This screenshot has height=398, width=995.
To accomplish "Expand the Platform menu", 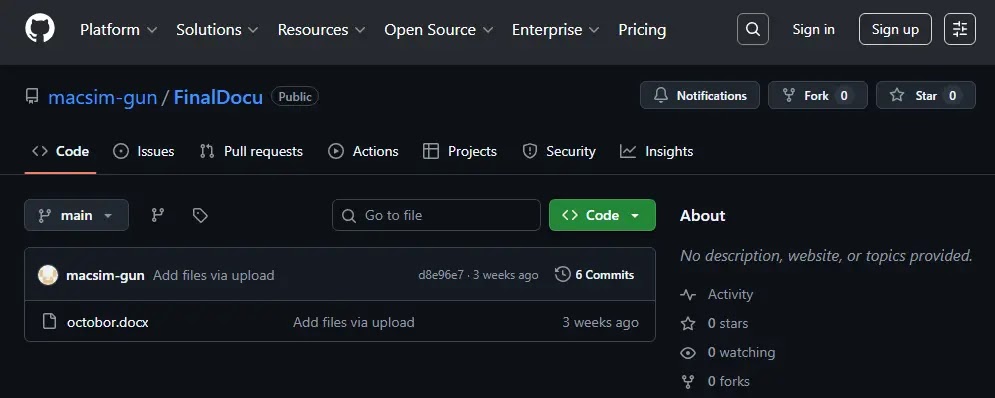I will click(118, 30).
